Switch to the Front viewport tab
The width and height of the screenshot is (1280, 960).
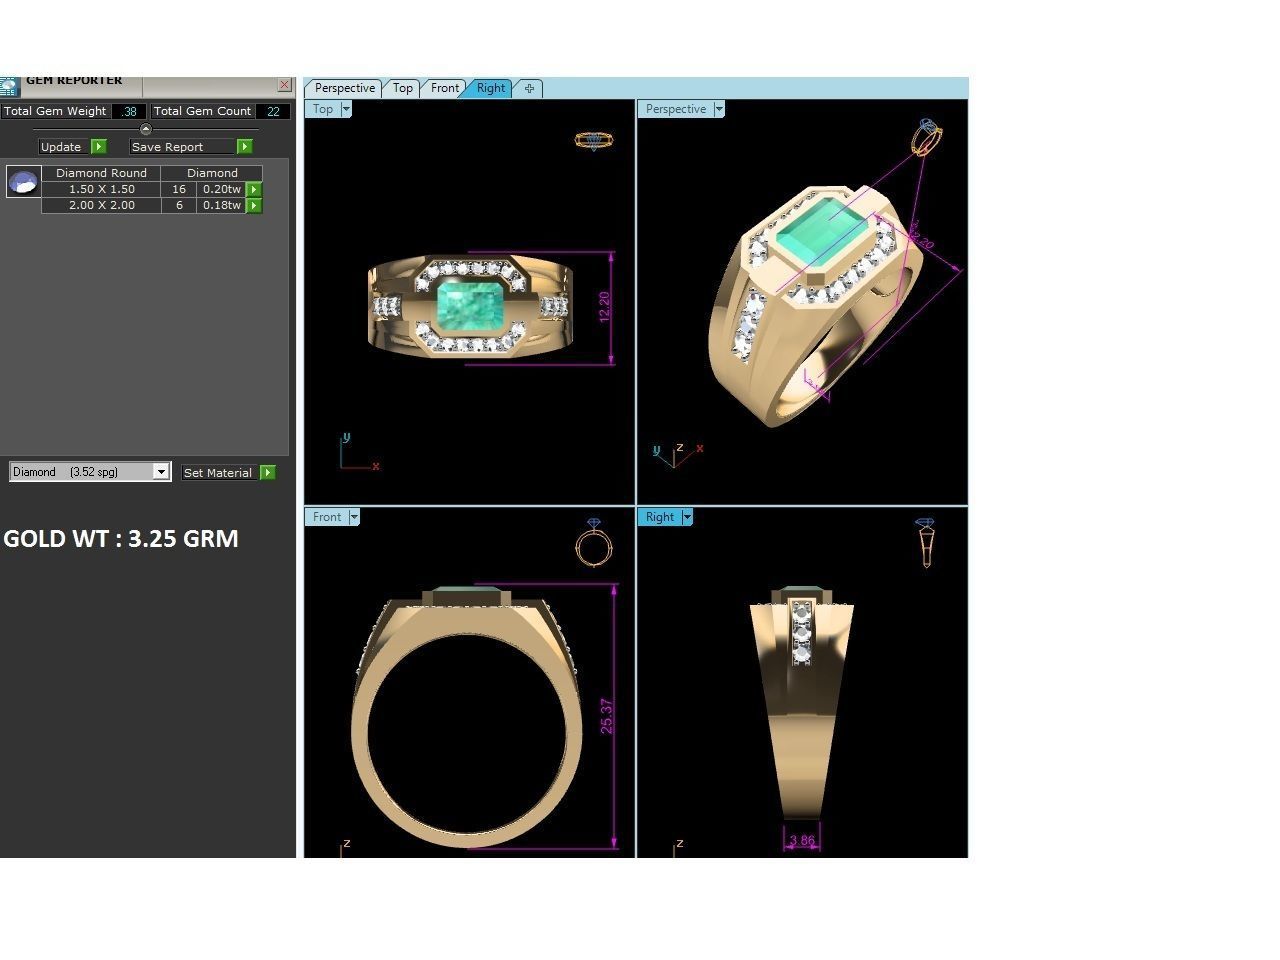(445, 88)
